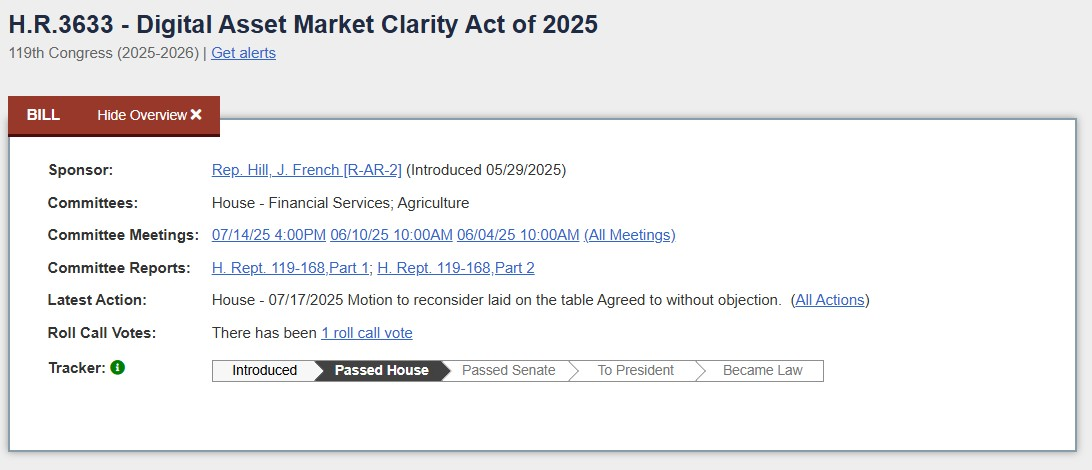Click the Passed Senate tracker stage
This screenshot has height=470, width=1092.
(508, 371)
